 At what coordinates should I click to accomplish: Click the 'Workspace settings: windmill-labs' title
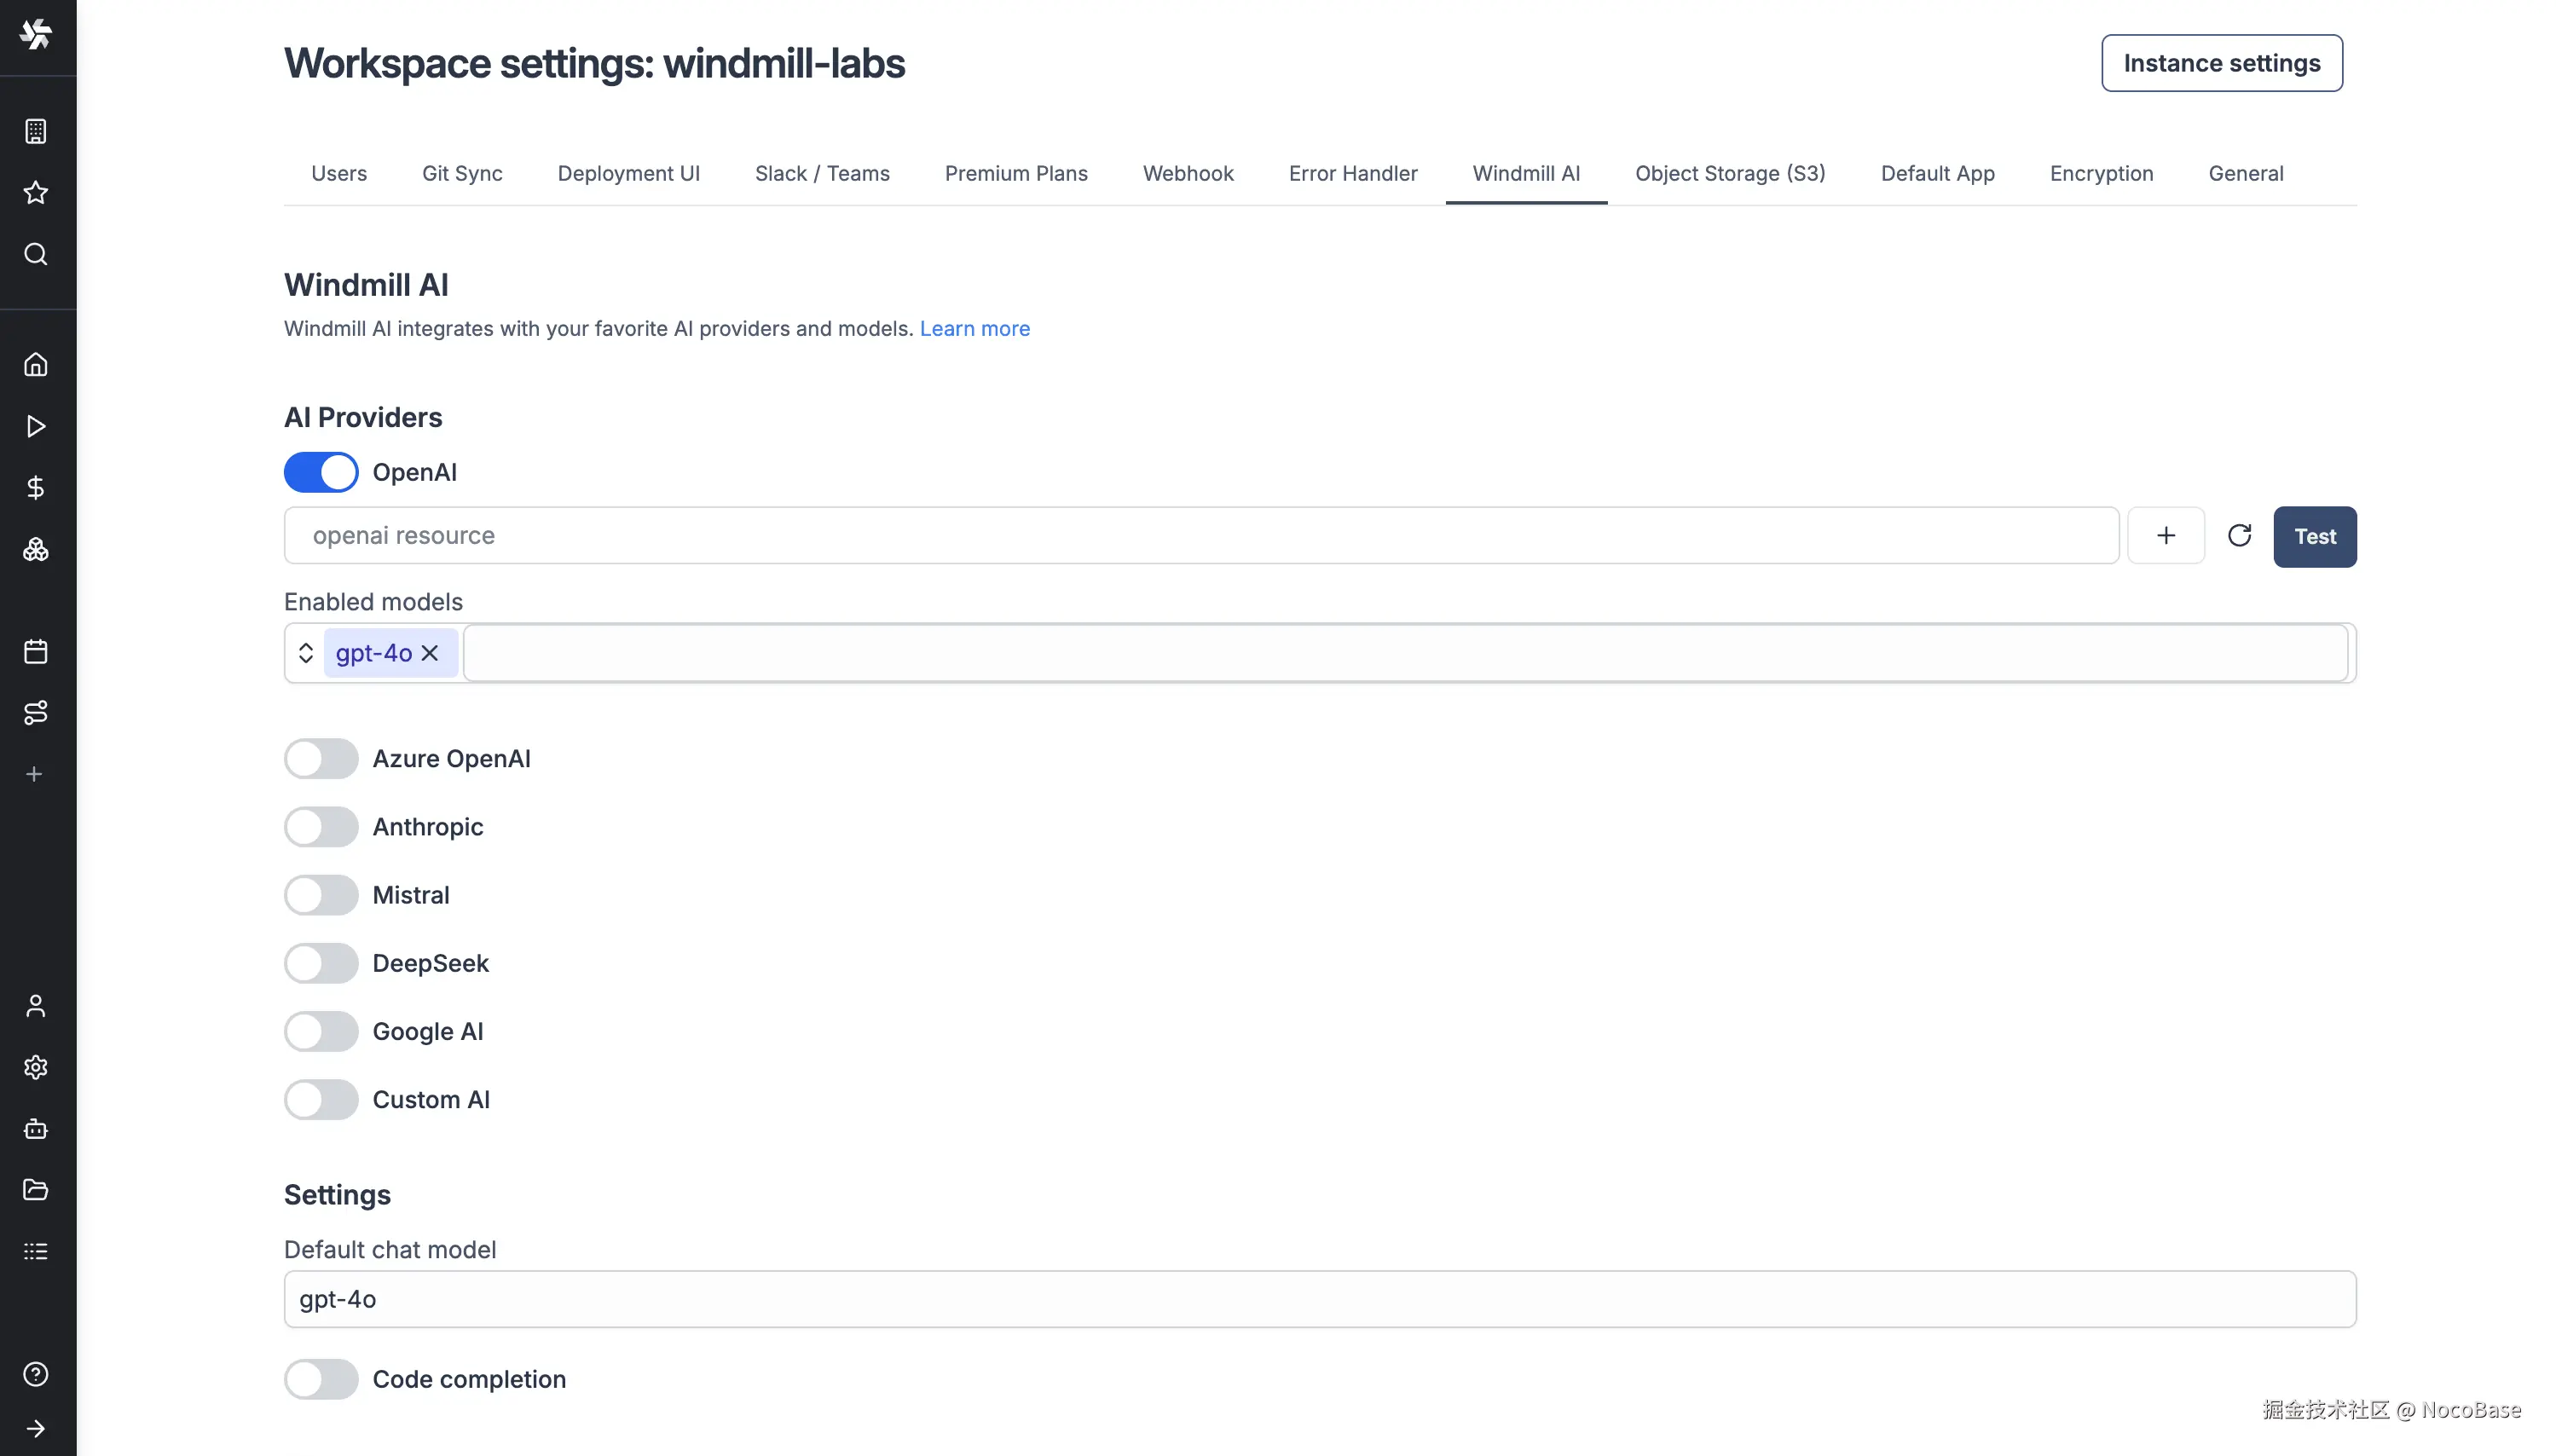click(x=594, y=63)
